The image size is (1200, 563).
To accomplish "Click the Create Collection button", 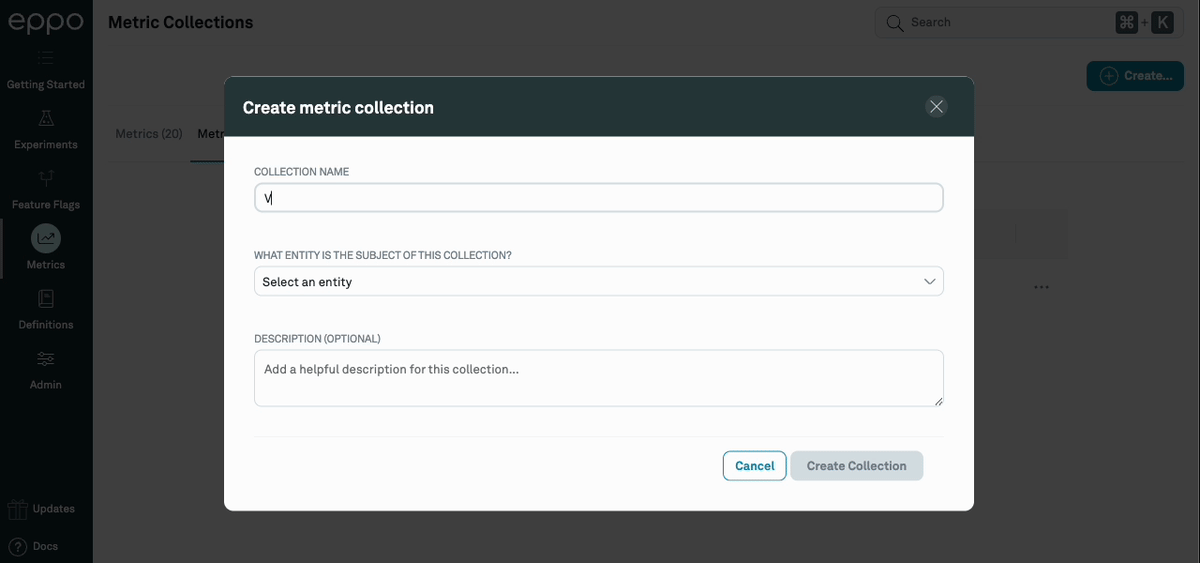I will (856, 466).
